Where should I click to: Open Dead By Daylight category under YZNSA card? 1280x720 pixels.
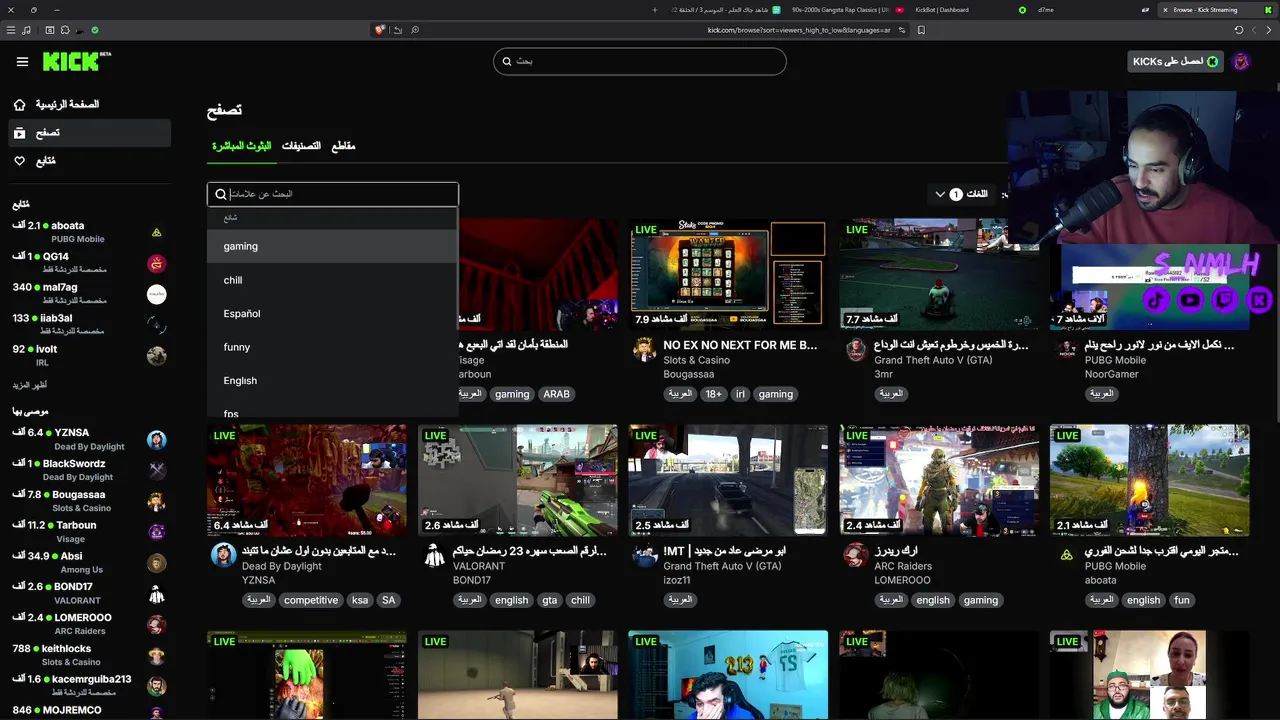(x=282, y=566)
